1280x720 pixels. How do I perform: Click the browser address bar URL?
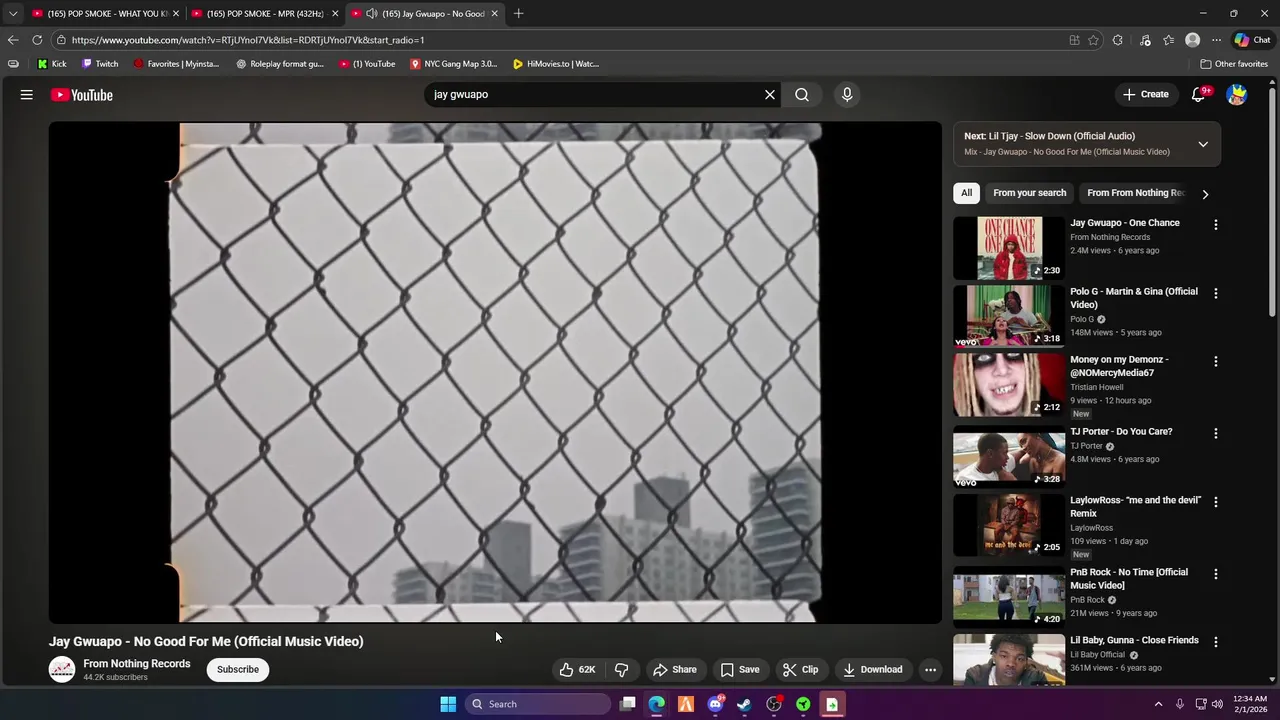[248, 40]
